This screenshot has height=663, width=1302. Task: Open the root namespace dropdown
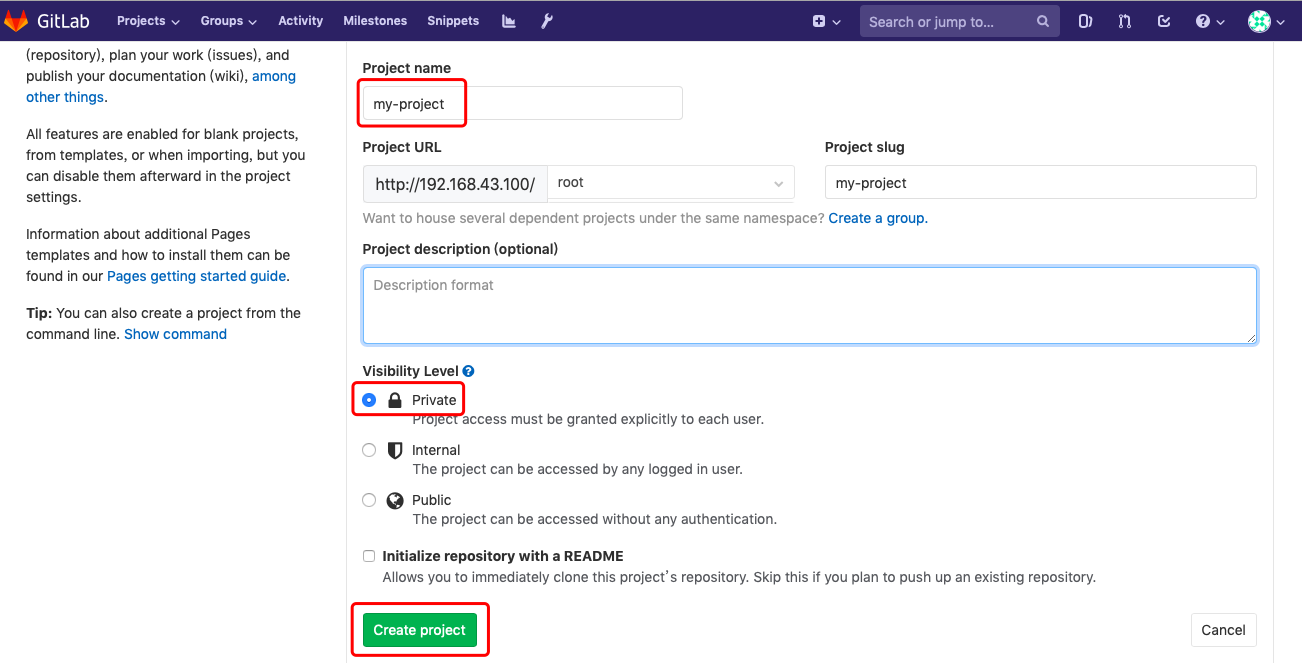click(670, 182)
